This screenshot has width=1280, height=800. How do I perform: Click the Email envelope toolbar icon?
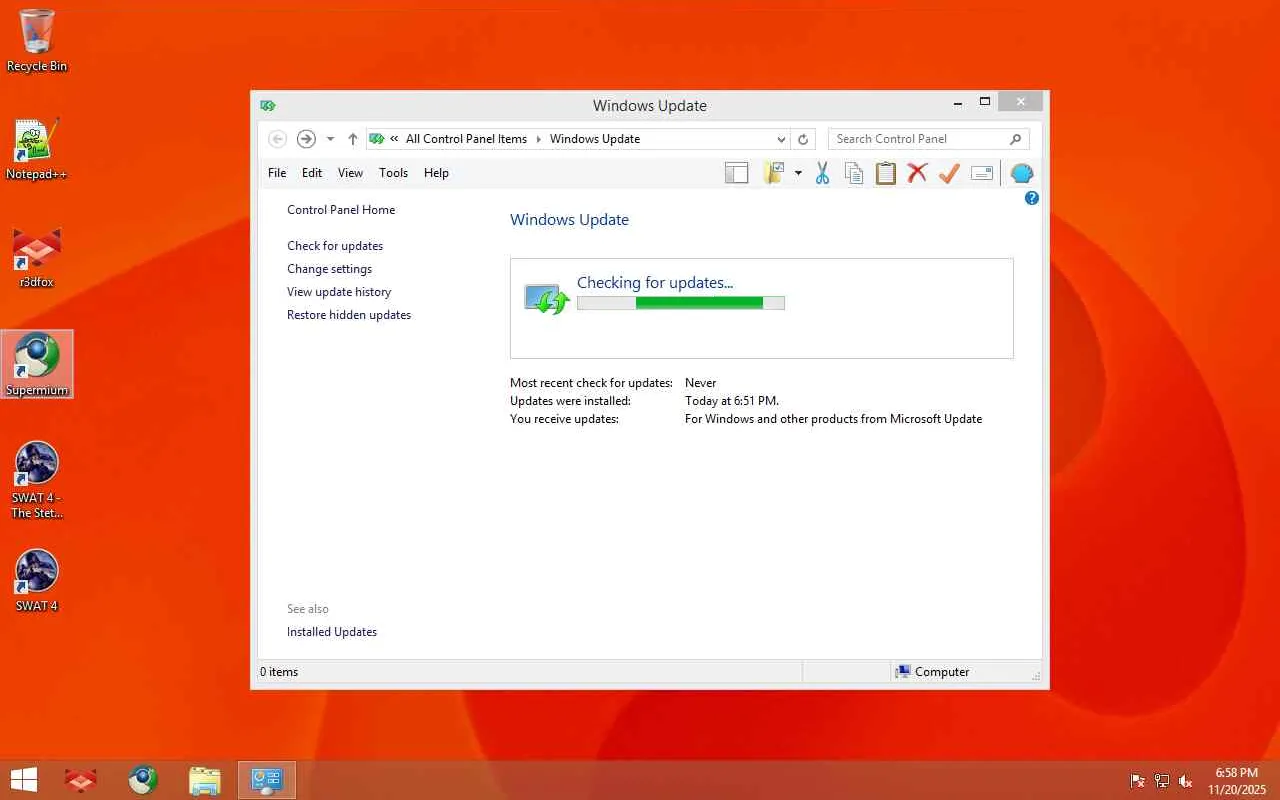click(x=982, y=173)
